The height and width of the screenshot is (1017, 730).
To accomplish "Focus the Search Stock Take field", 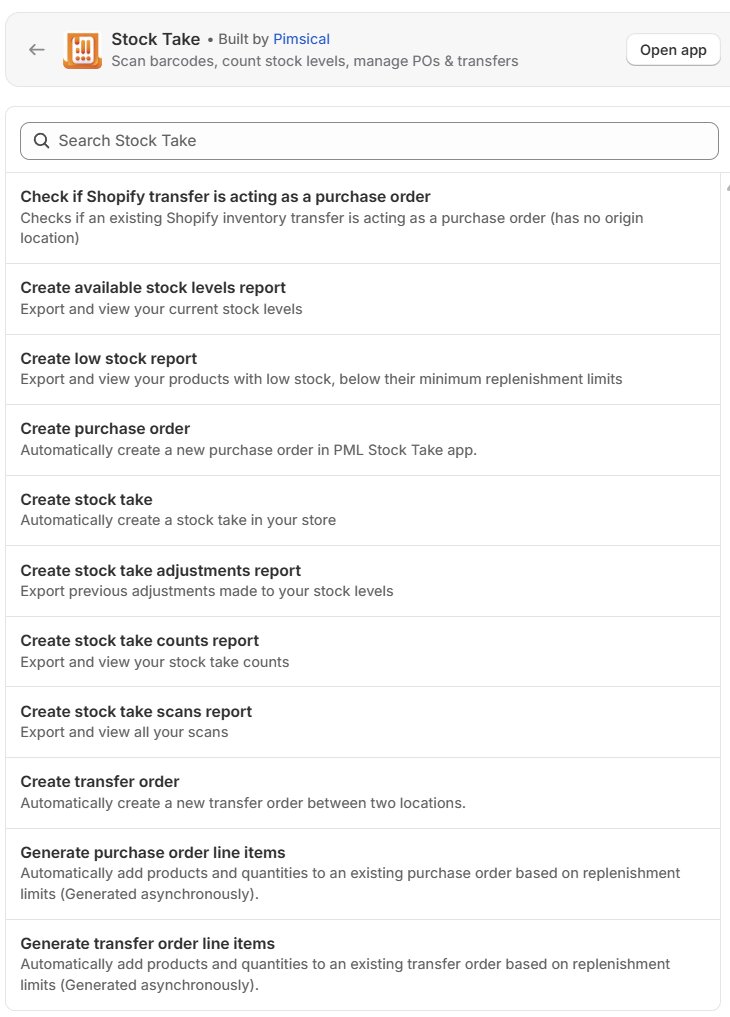I will (x=369, y=141).
